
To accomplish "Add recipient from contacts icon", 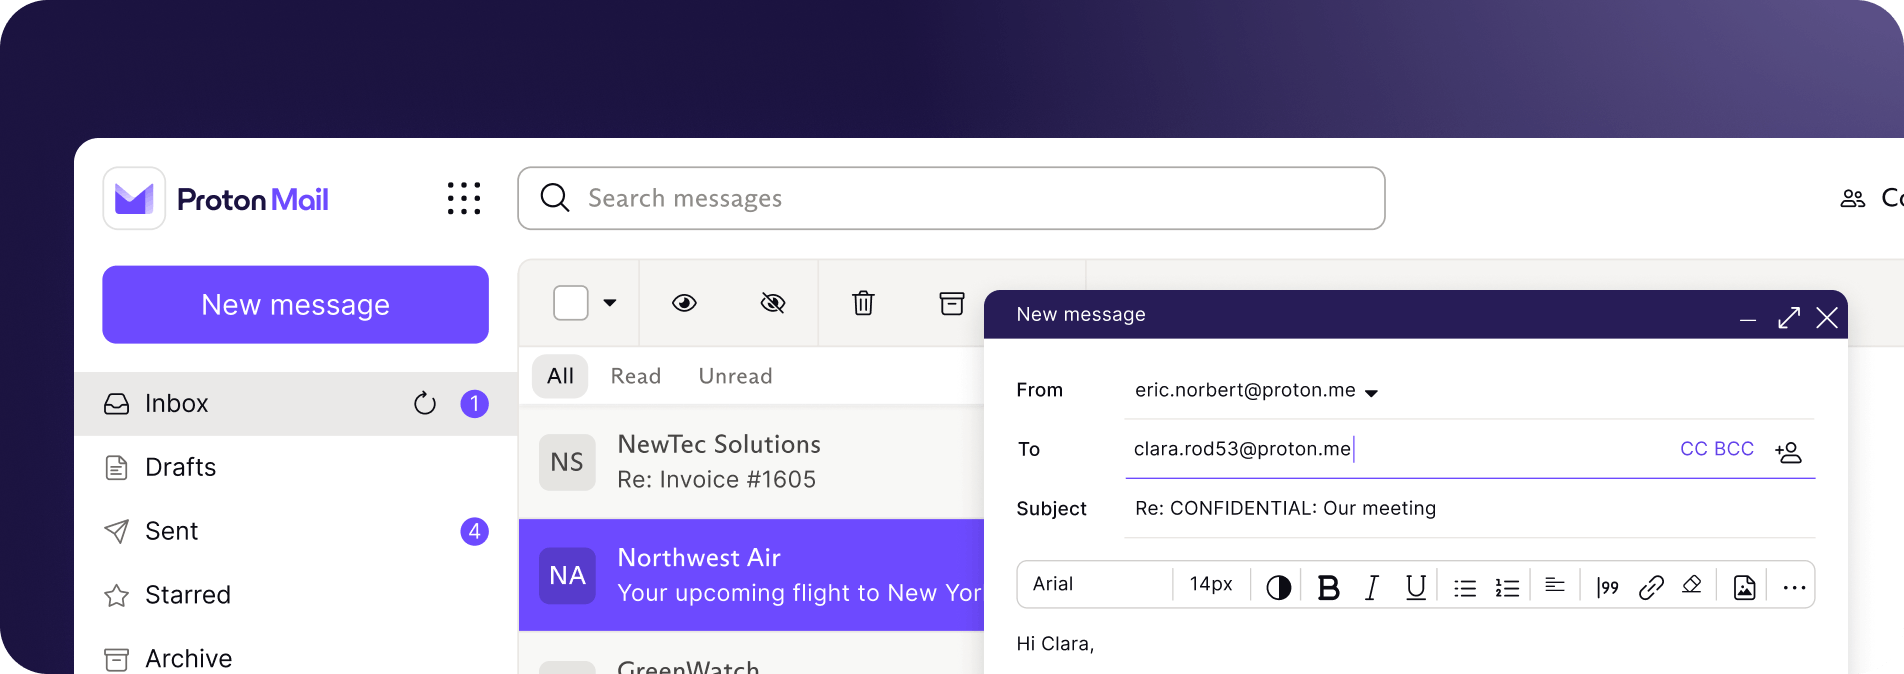I will pos(1789,452).
